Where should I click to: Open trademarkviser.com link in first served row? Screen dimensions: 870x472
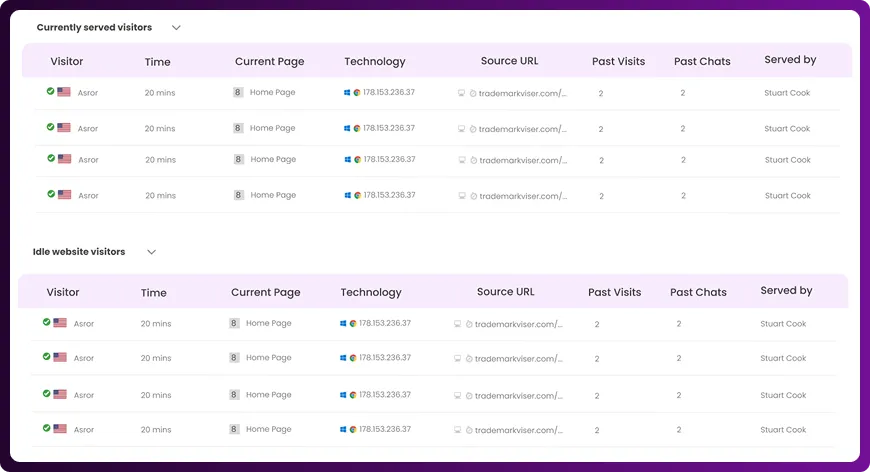[523, 93]
